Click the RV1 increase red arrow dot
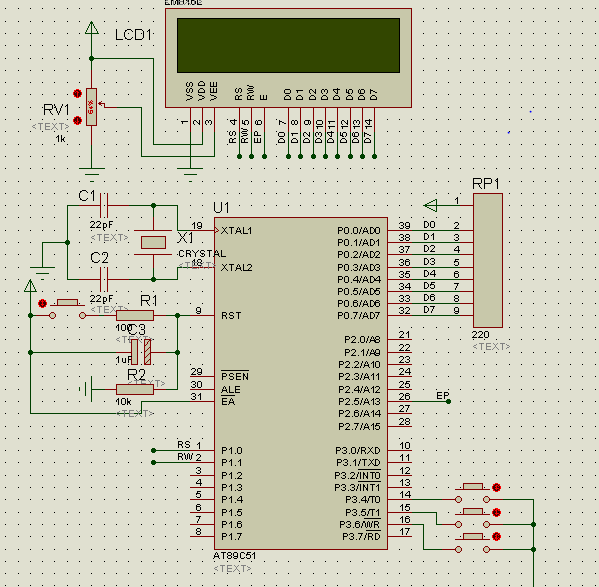The height and width of the screenshot is (587, 599). click(78, 94)
